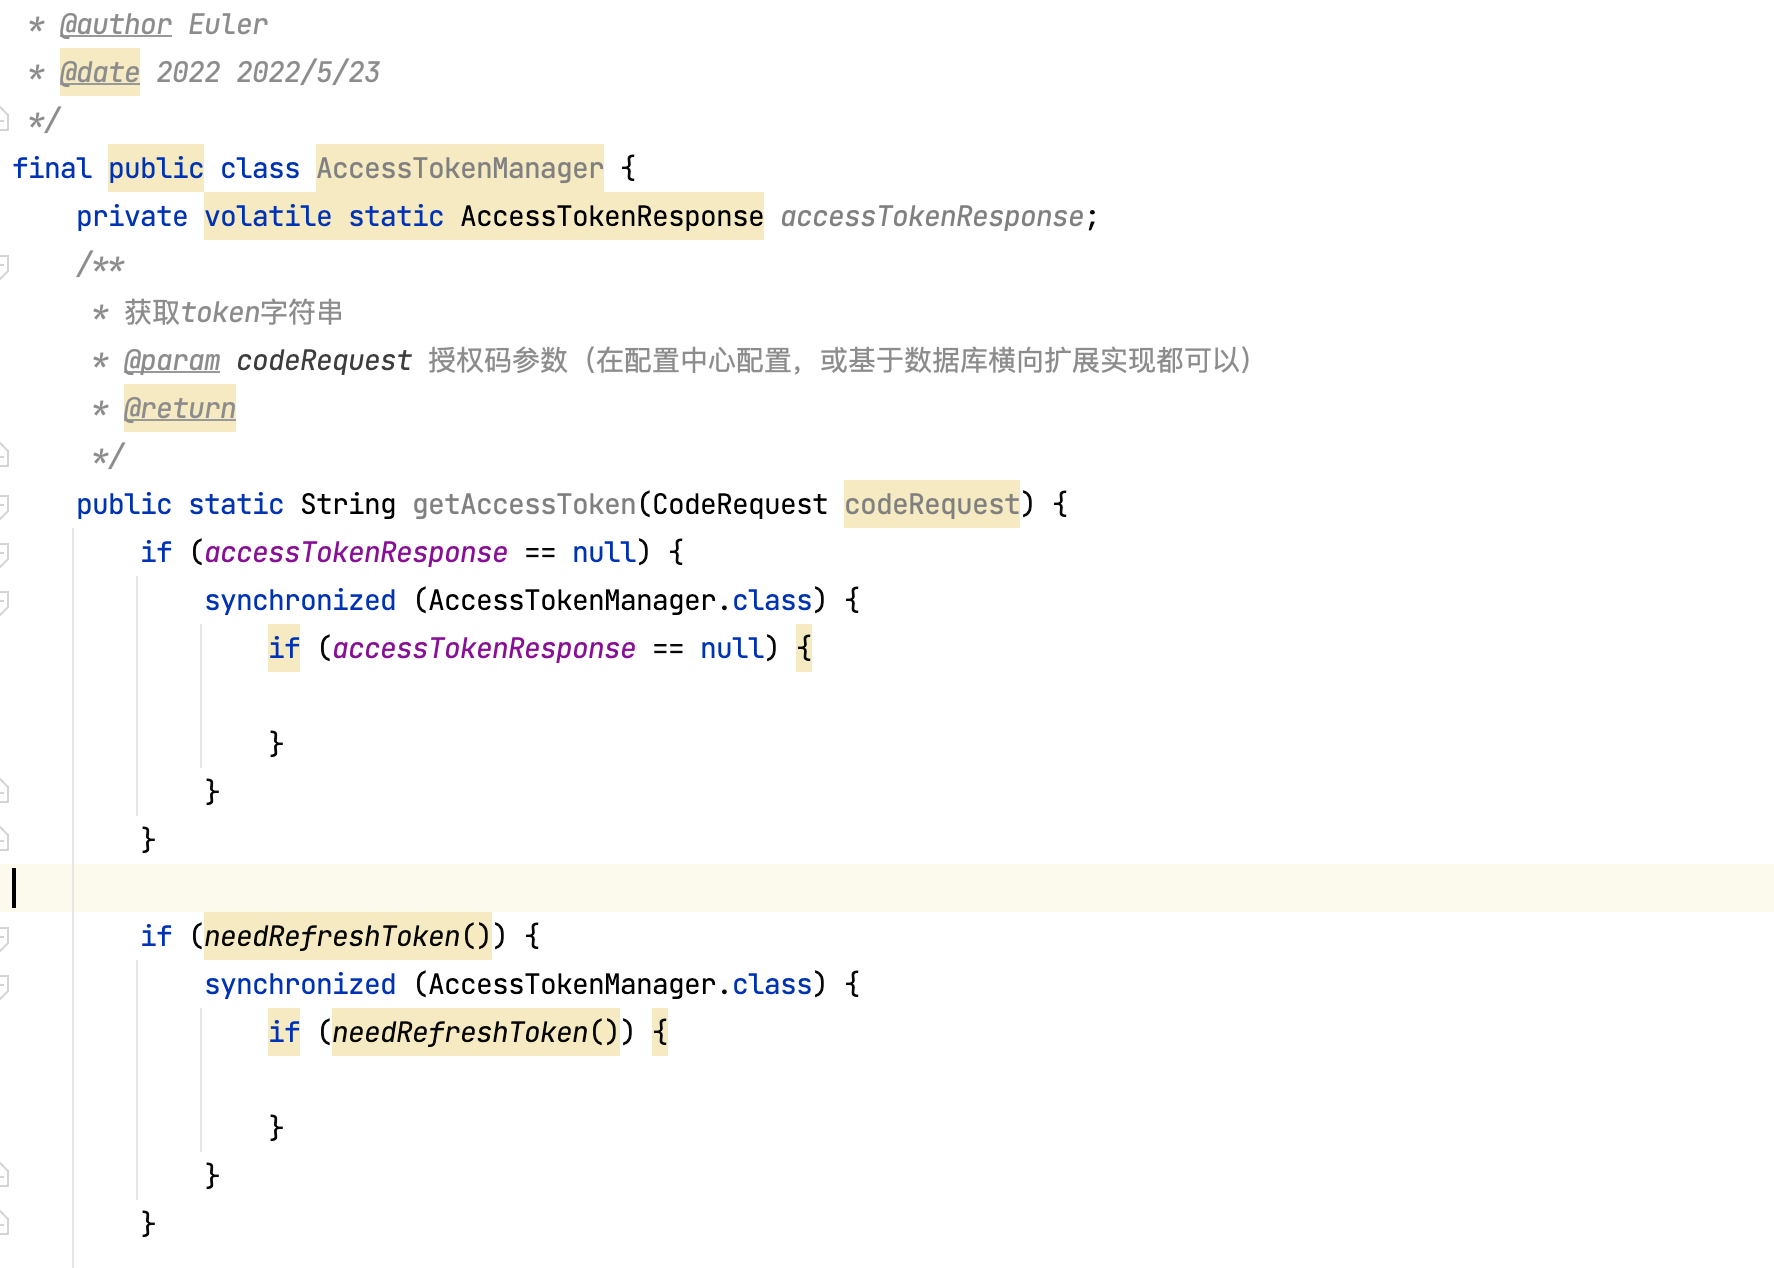Screen dimensions: 1774x1268
Task: Click public in the class declaration
Action: [x=156, y=168]
